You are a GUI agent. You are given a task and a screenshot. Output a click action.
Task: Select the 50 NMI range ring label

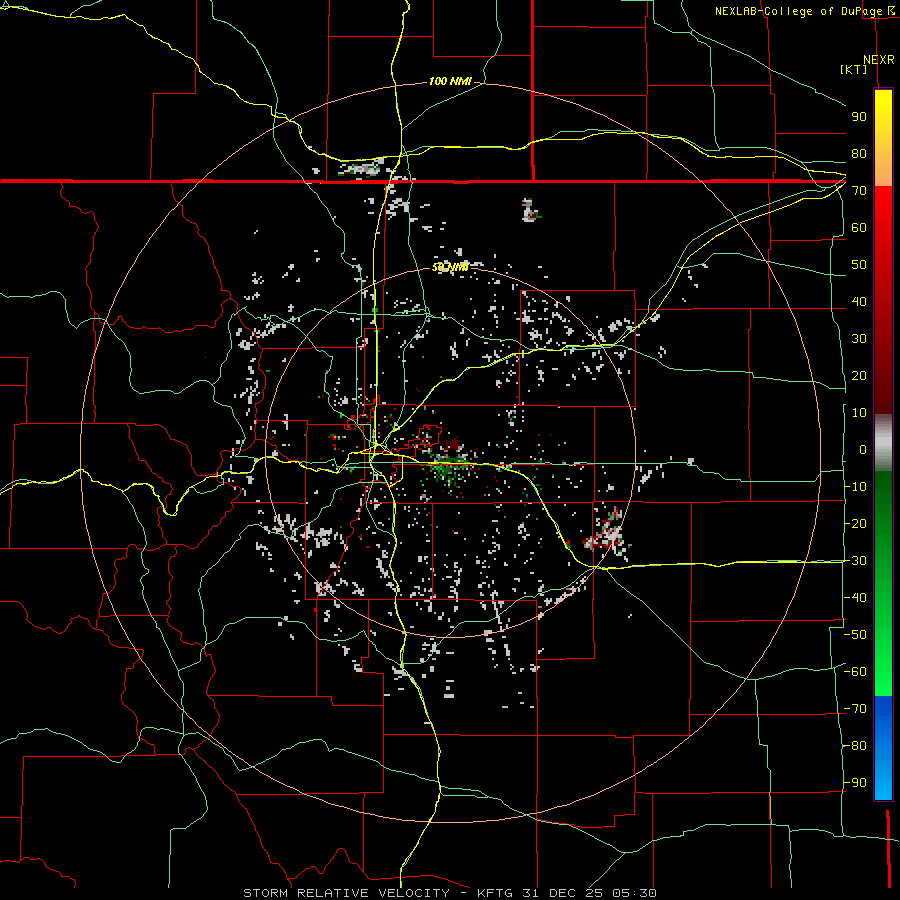coord(450,267)
